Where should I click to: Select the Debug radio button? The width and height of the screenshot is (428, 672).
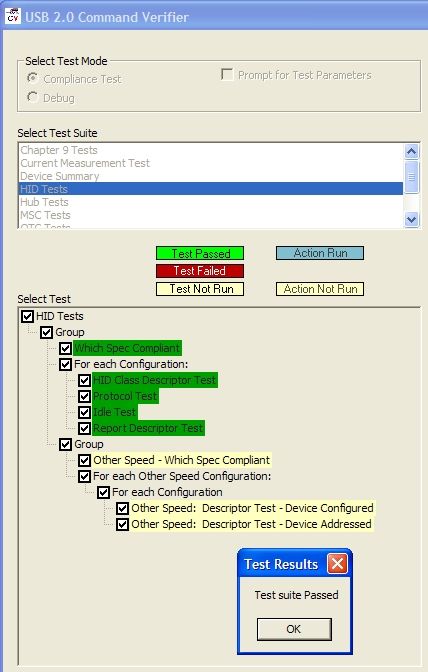(33, 97)
